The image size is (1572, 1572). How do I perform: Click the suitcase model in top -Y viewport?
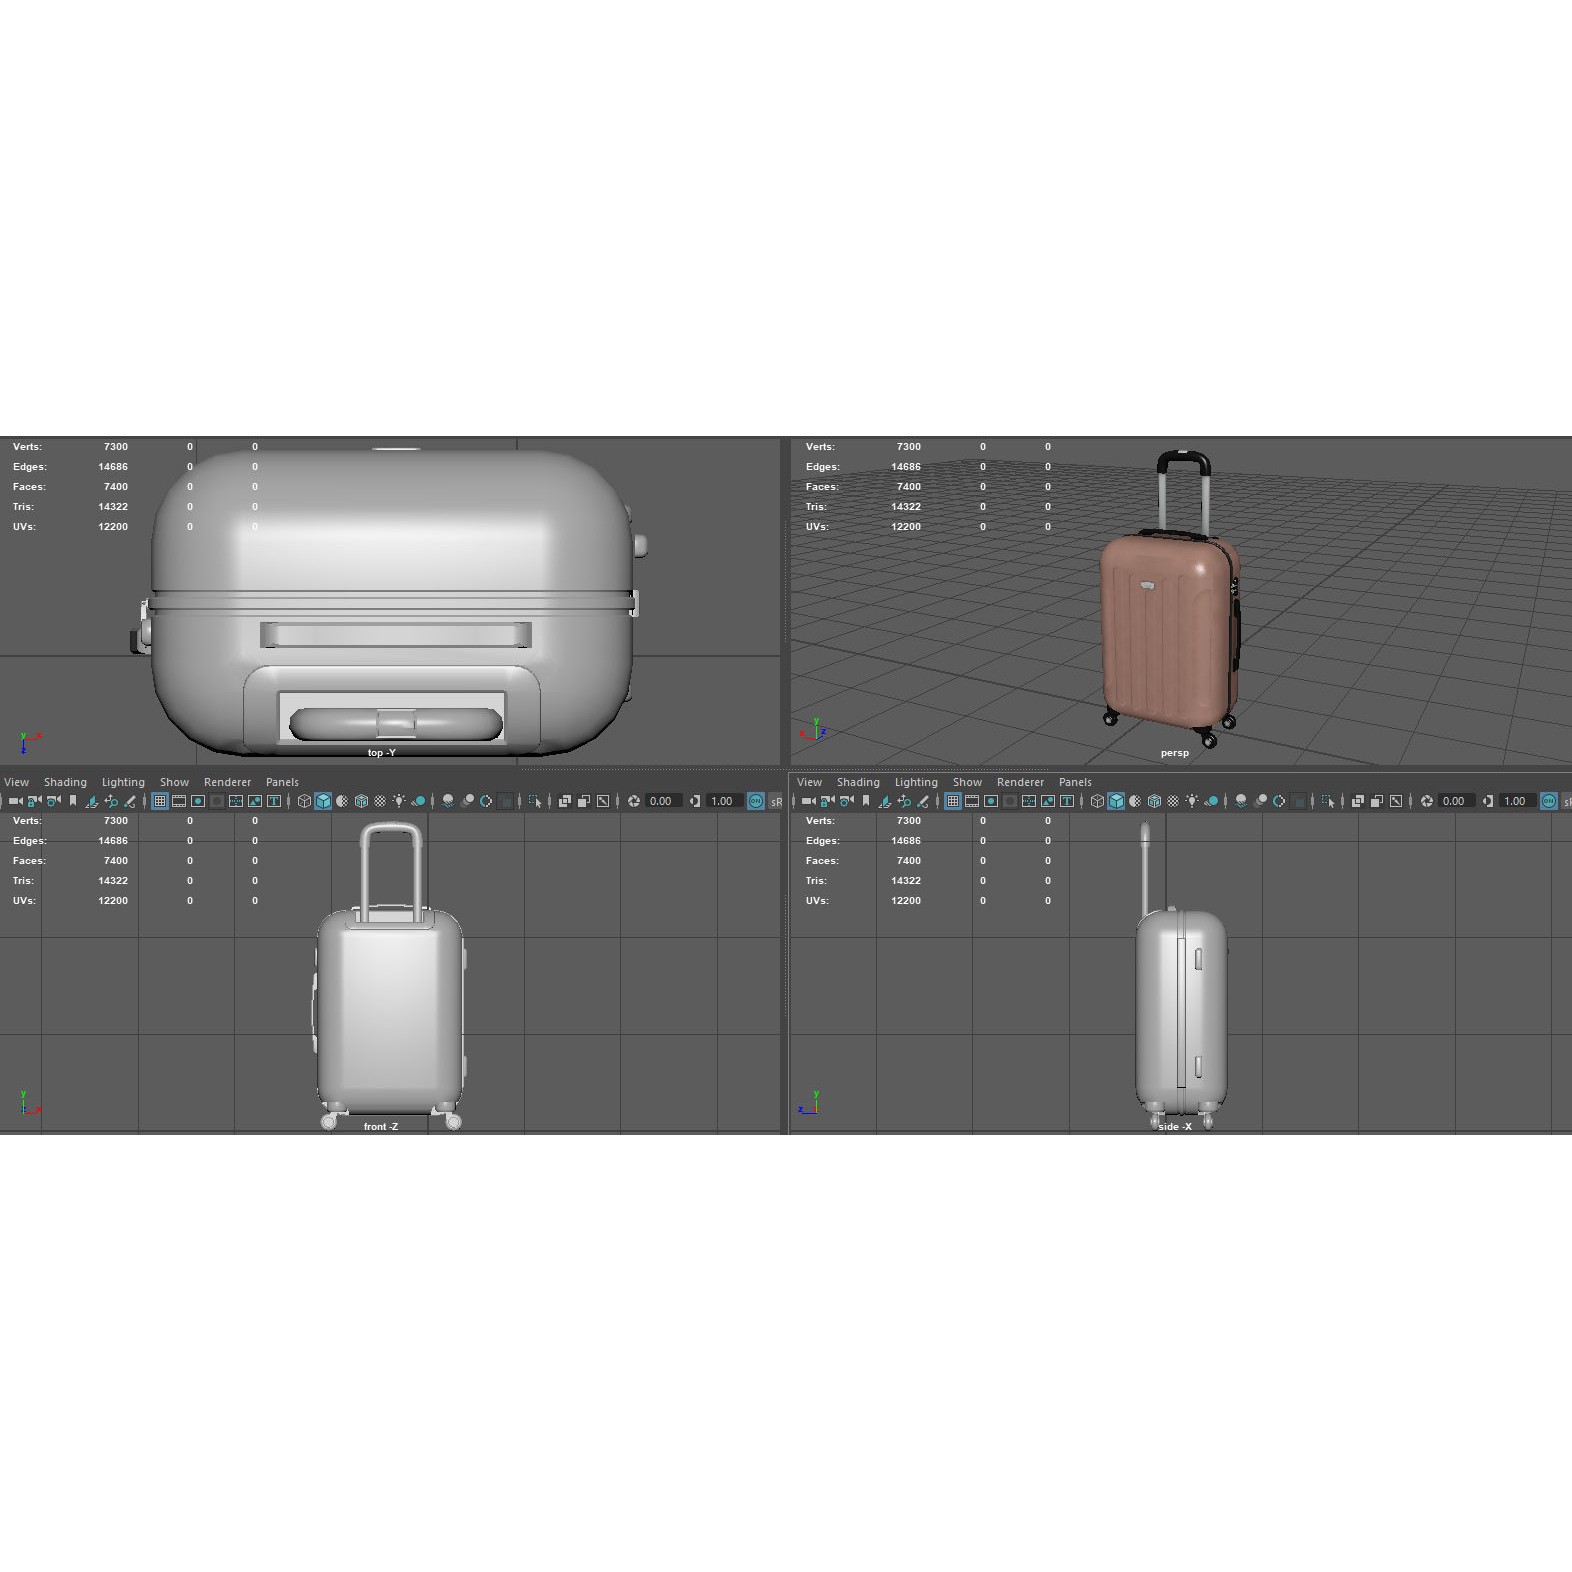(392, 600)
